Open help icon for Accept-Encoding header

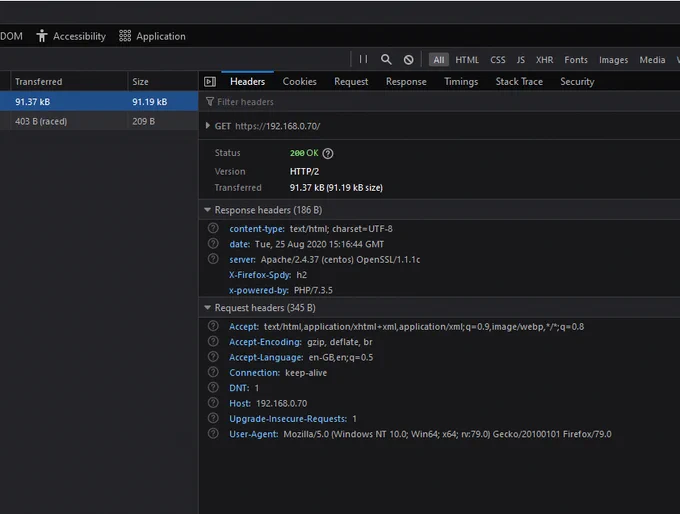tap(213, 341)
